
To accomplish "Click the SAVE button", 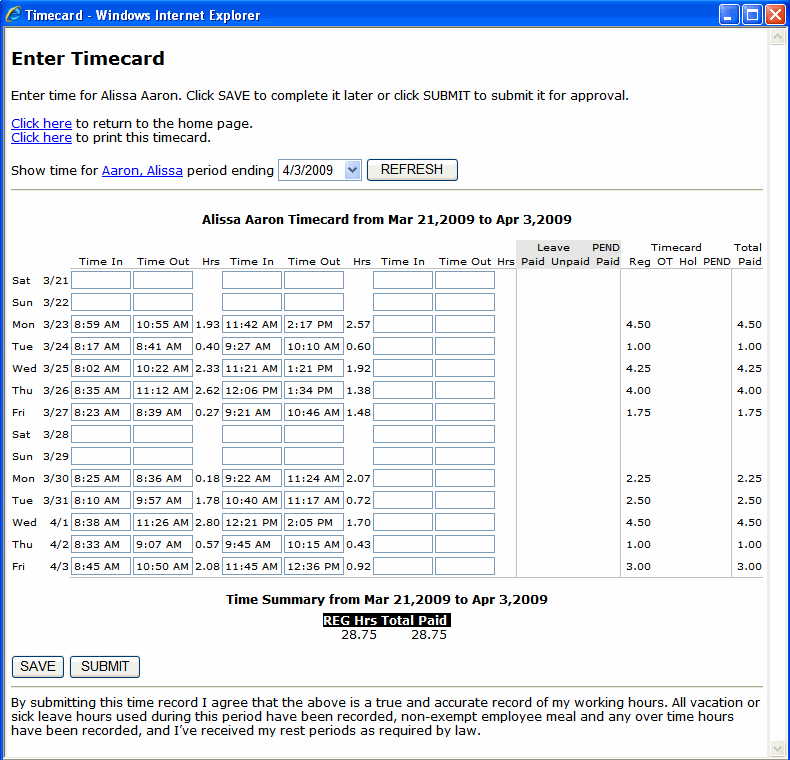I will click(38, 667).
